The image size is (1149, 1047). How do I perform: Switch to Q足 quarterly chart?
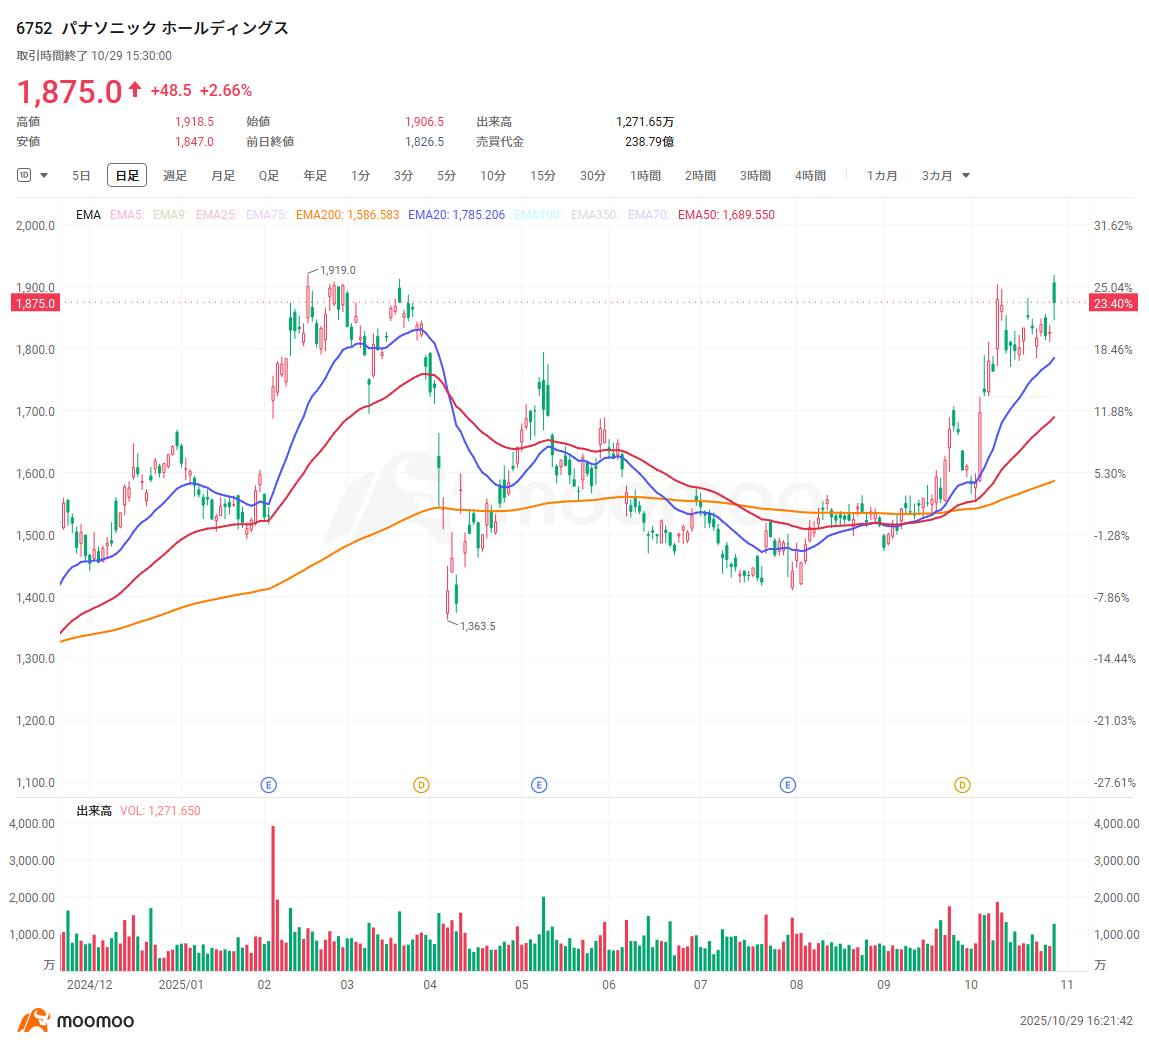(269, 176)
